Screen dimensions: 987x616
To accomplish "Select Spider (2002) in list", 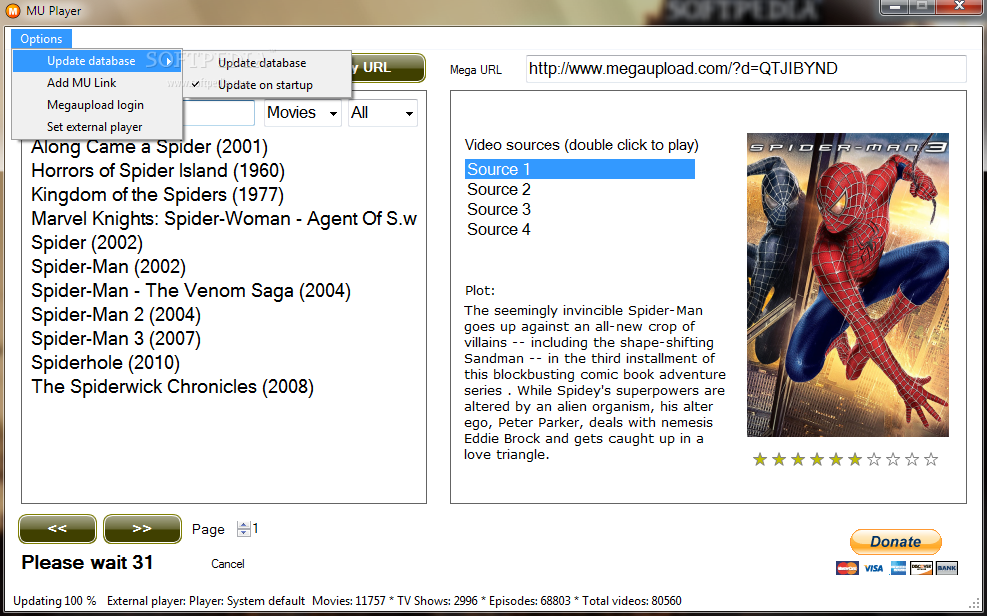I will tap(87, 242).
